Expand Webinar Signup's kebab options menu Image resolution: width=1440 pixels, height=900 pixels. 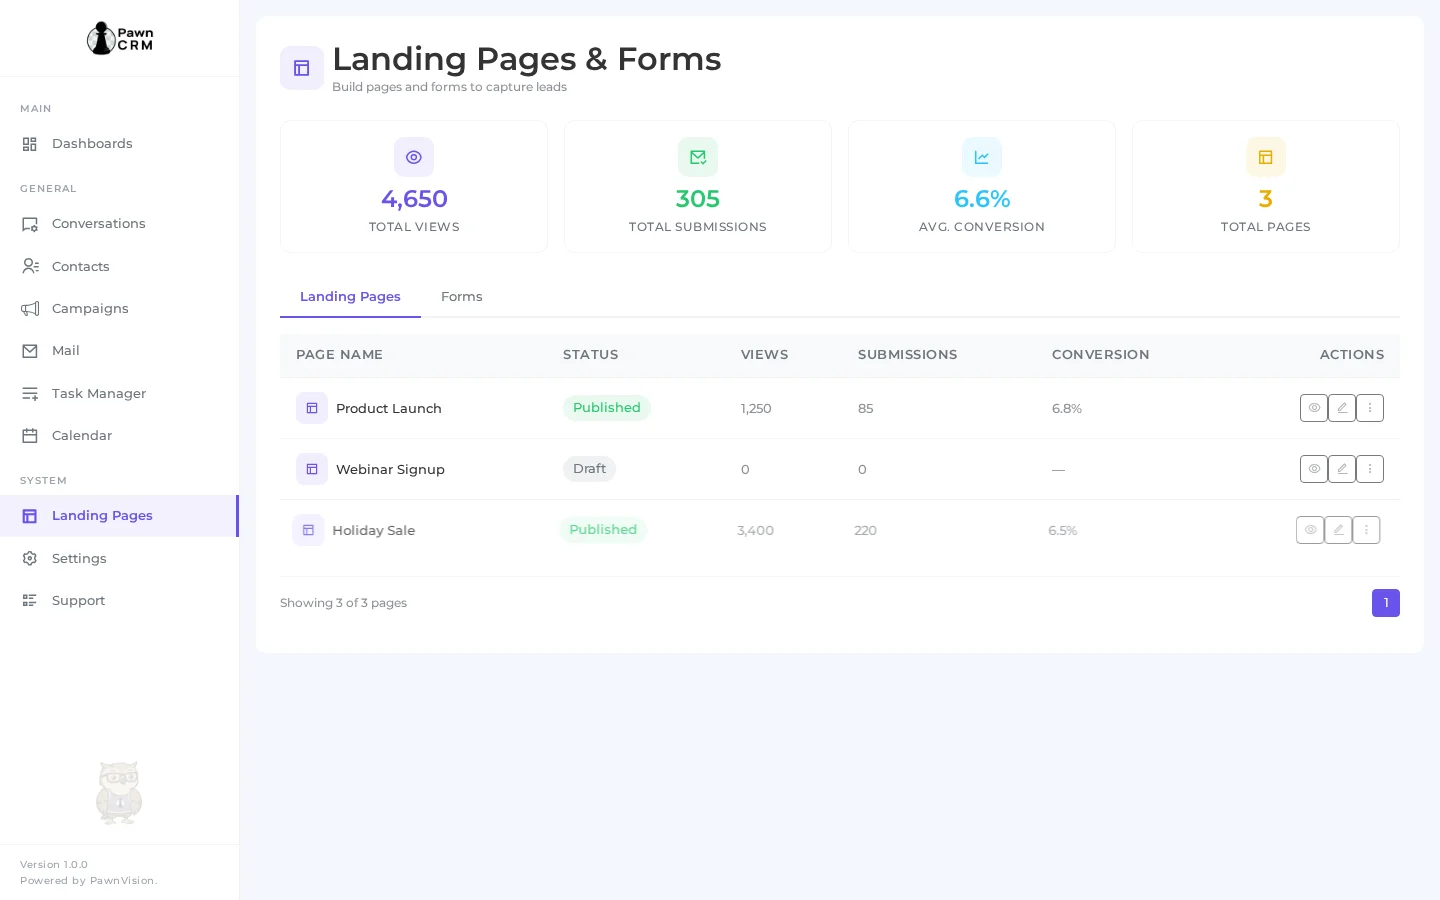(x=1370, y=469)
